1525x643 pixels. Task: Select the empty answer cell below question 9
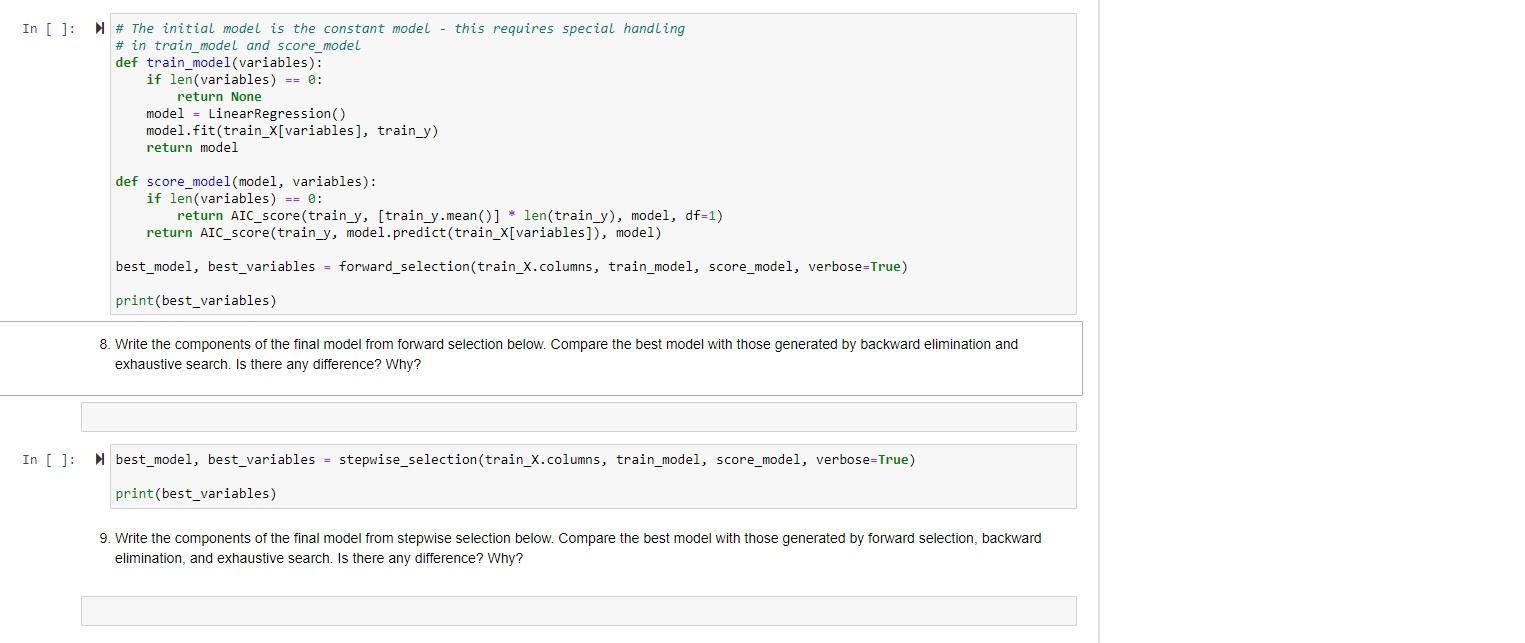(x=578, y=610)
